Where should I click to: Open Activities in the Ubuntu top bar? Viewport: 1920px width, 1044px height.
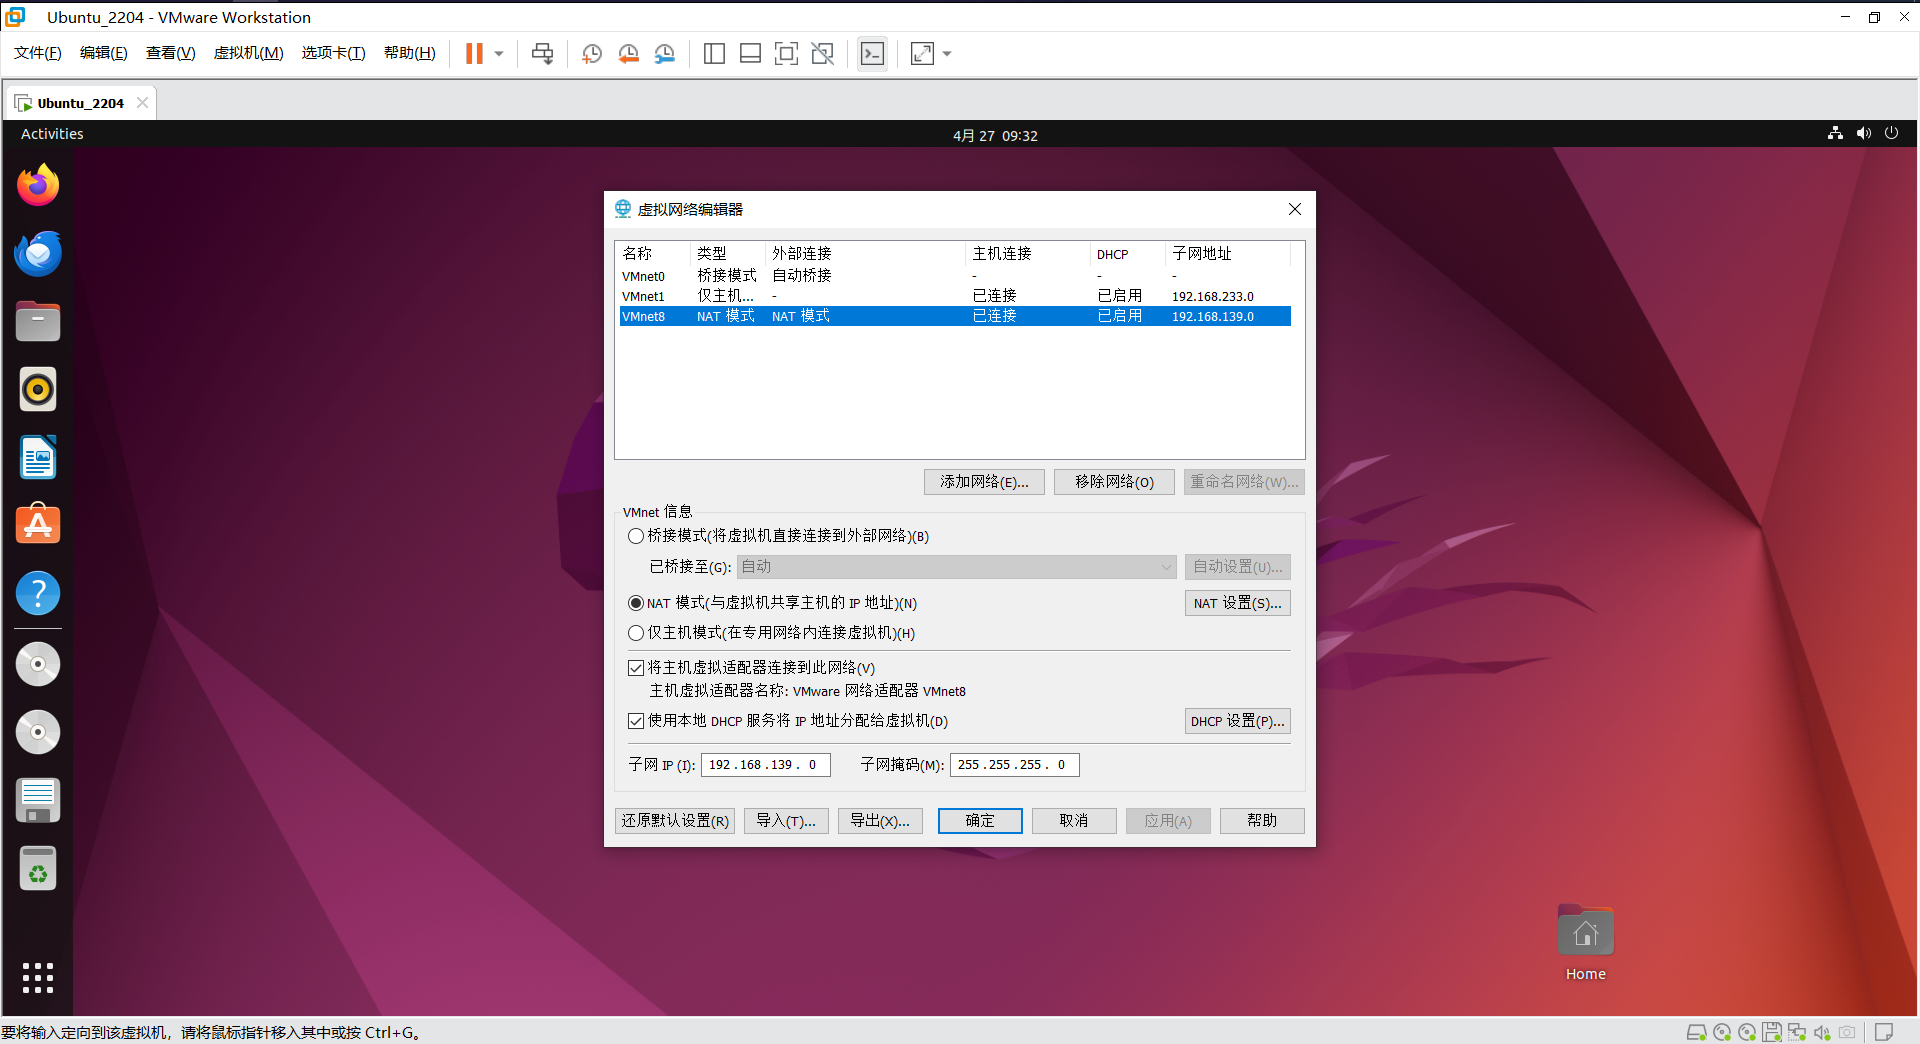pyautogui.click(x=52, y=134)
